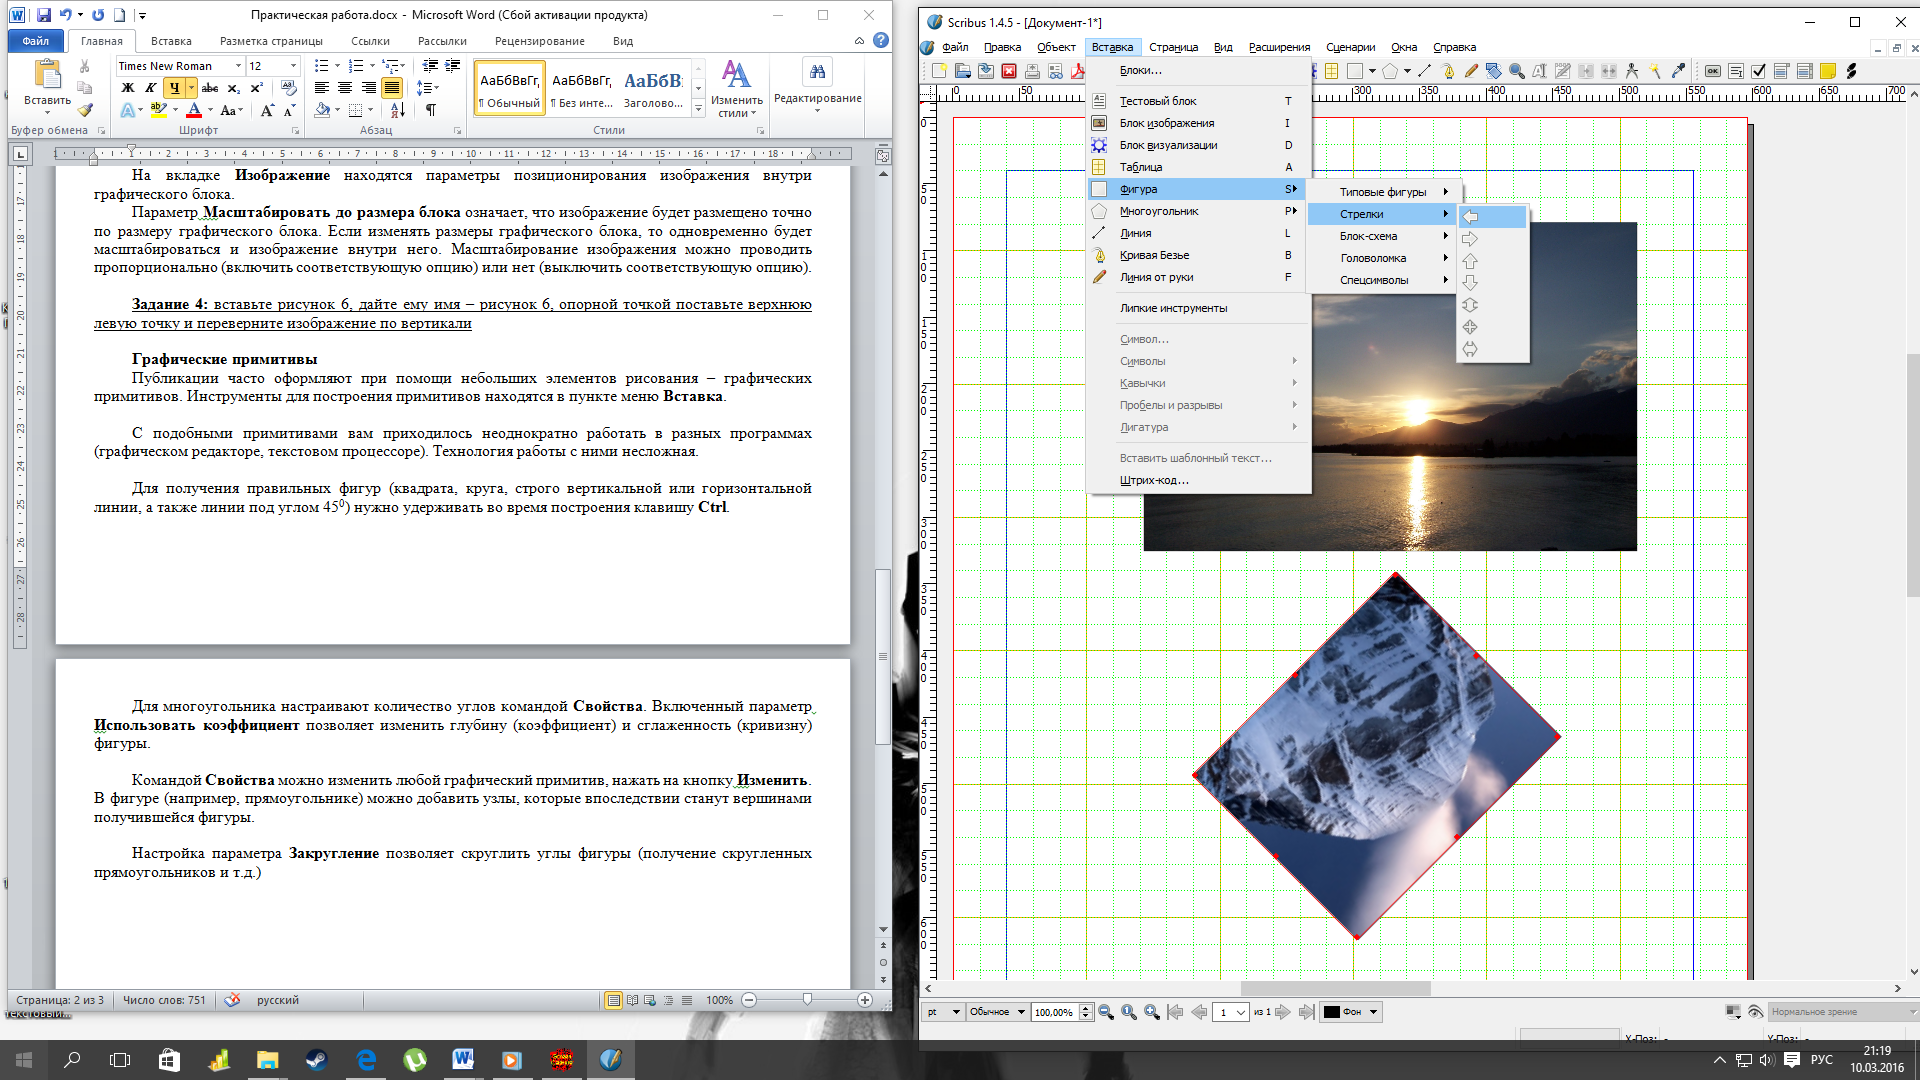Viewport: 1920px width, 1080px height.
Task: Select the Text Block tool in Scribus
Action: [1159, 100]
